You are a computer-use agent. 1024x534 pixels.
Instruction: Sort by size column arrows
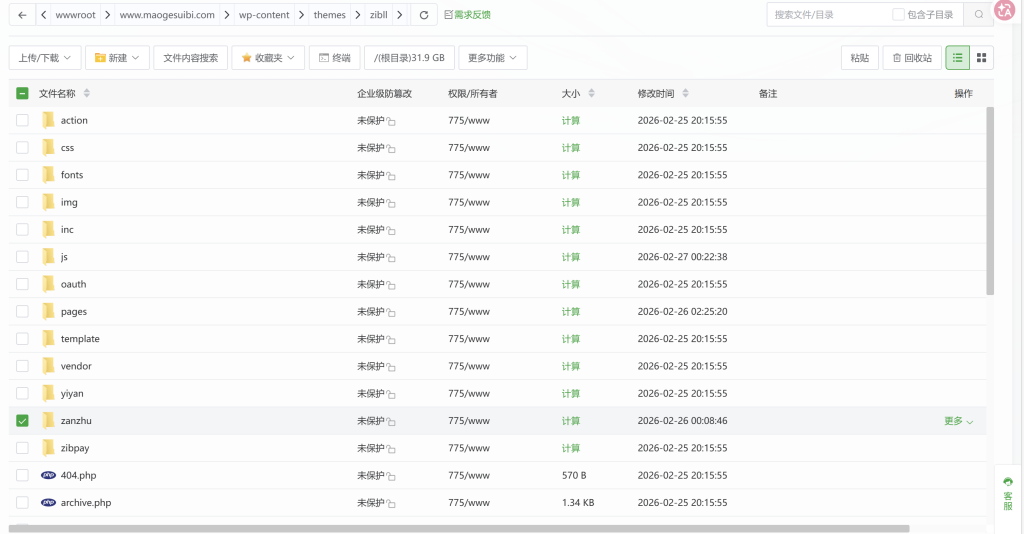591,93
